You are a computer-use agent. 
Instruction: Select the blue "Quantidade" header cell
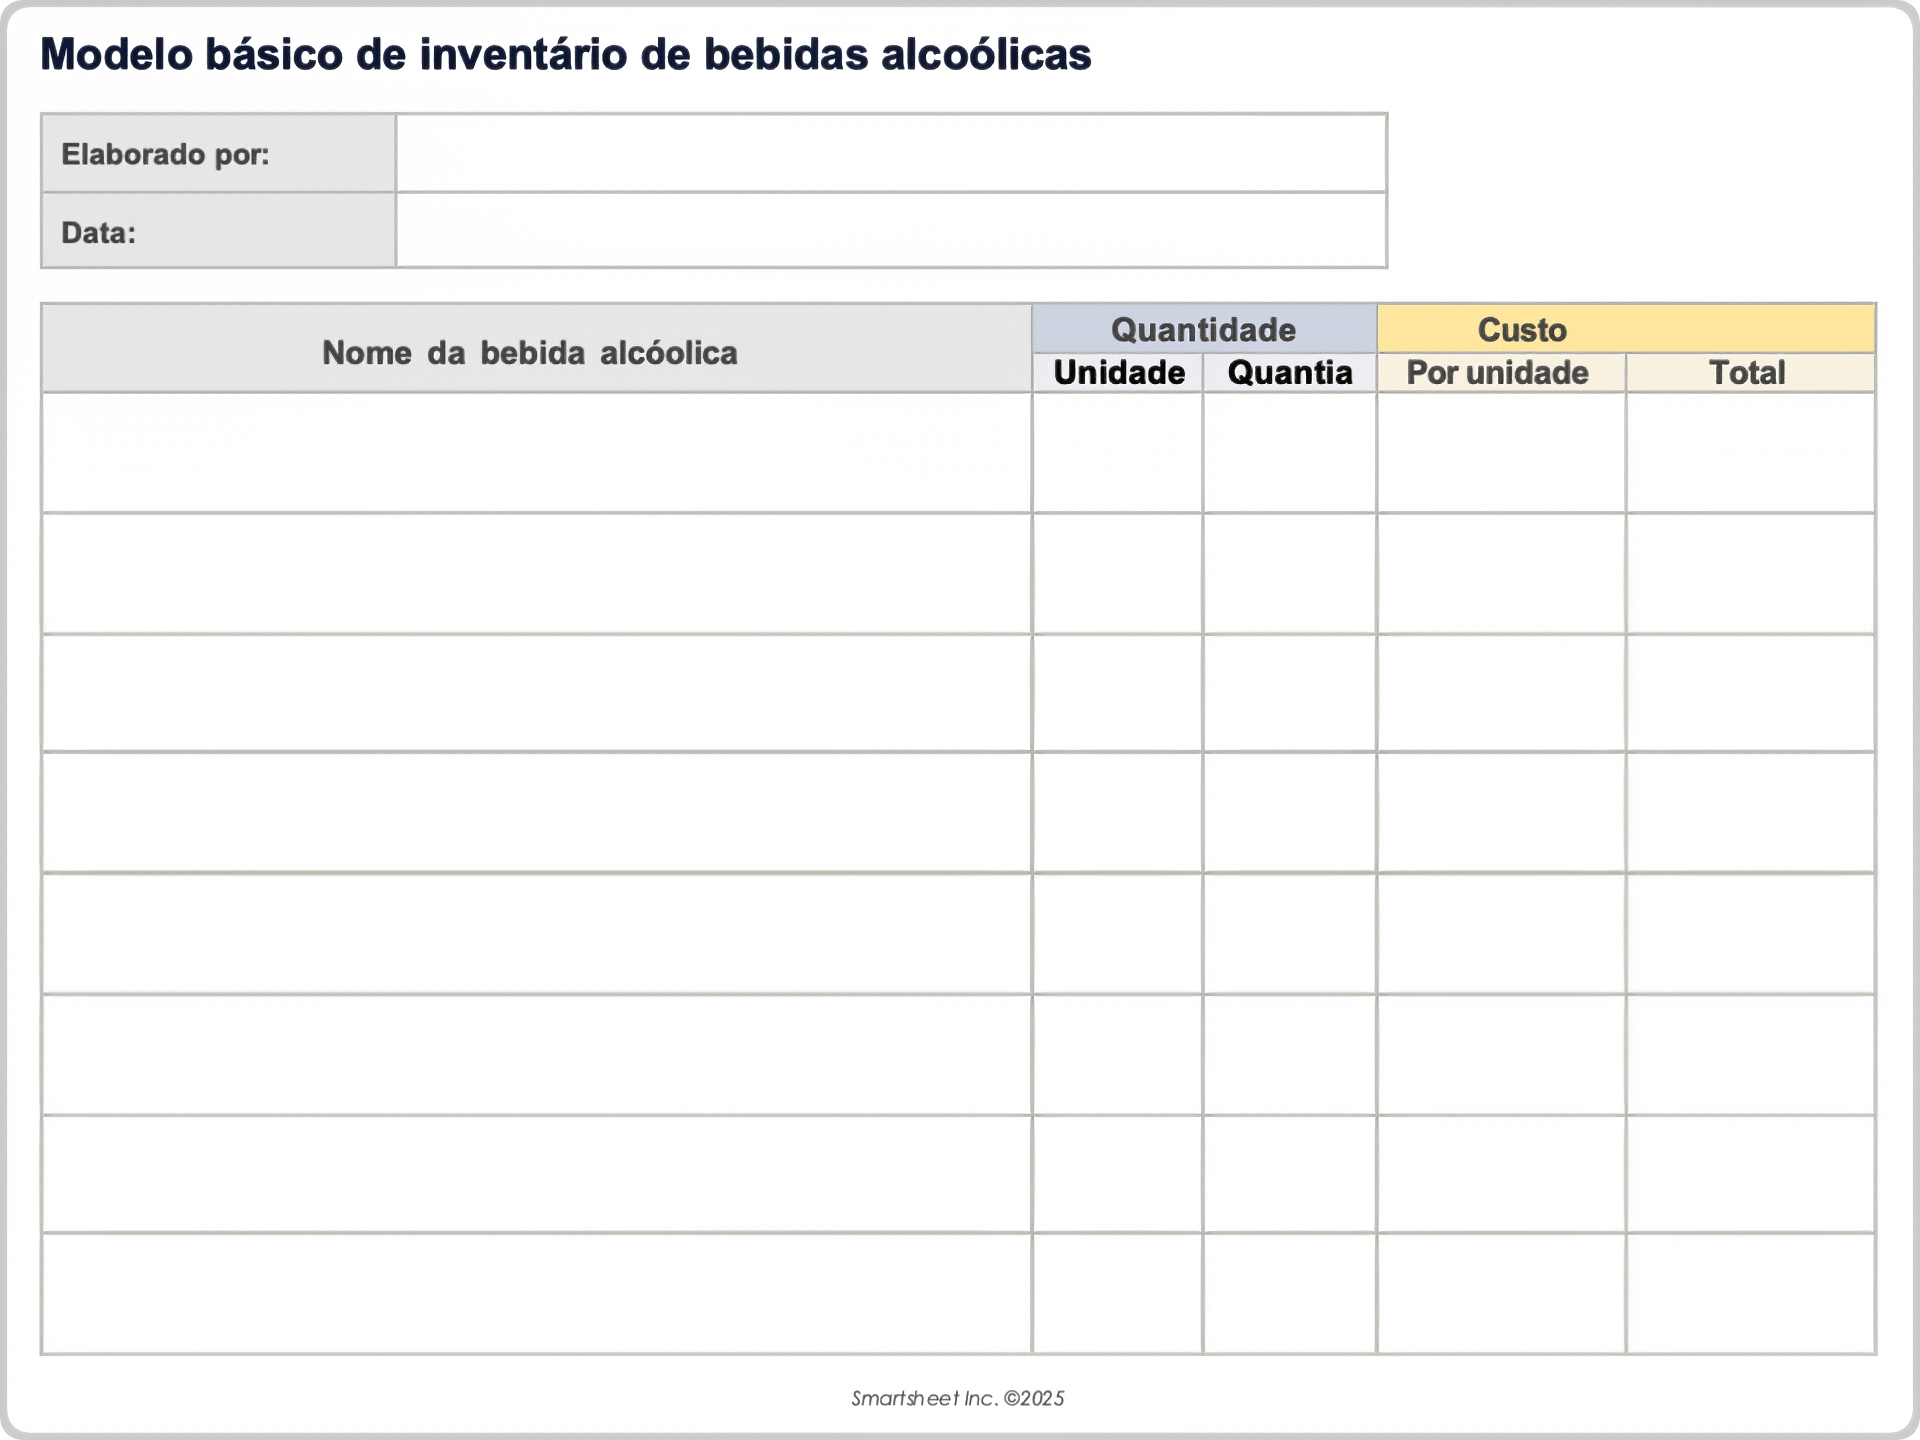point(1204,329)
